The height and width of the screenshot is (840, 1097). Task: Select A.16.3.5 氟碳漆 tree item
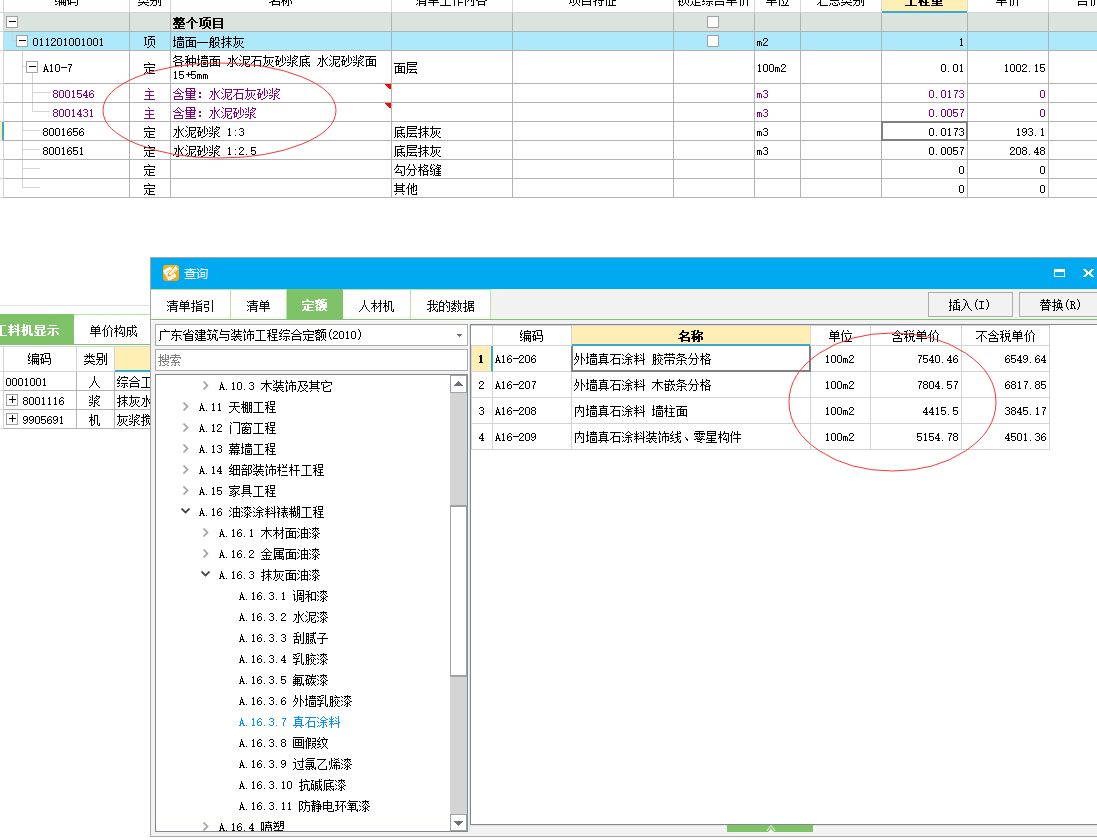point(283,680)
